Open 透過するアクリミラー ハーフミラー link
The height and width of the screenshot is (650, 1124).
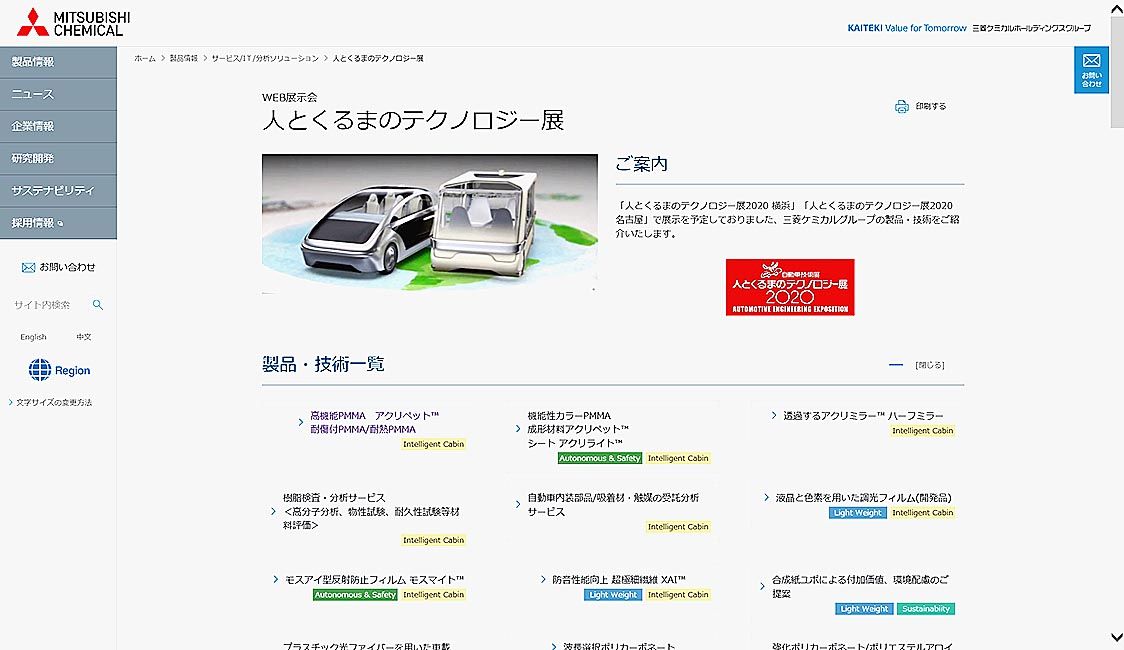coord(863,416)
